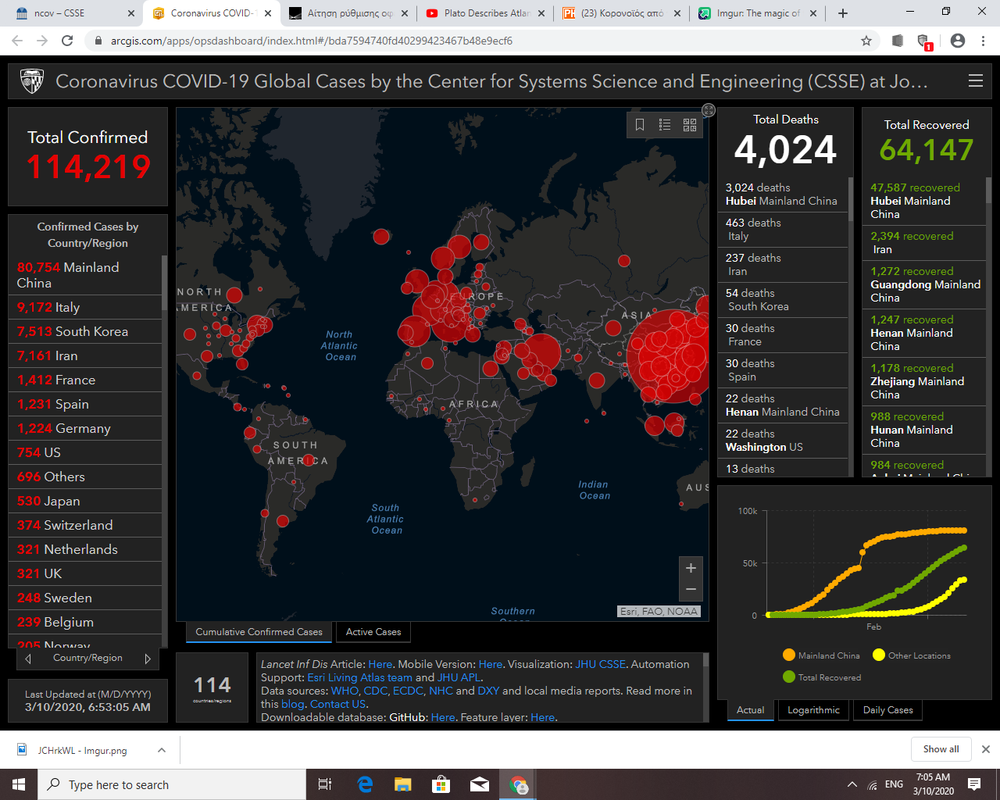This screenshot has height=800, width=1000.
Task: Select the Actual chart tab
Action: (750, 710)
